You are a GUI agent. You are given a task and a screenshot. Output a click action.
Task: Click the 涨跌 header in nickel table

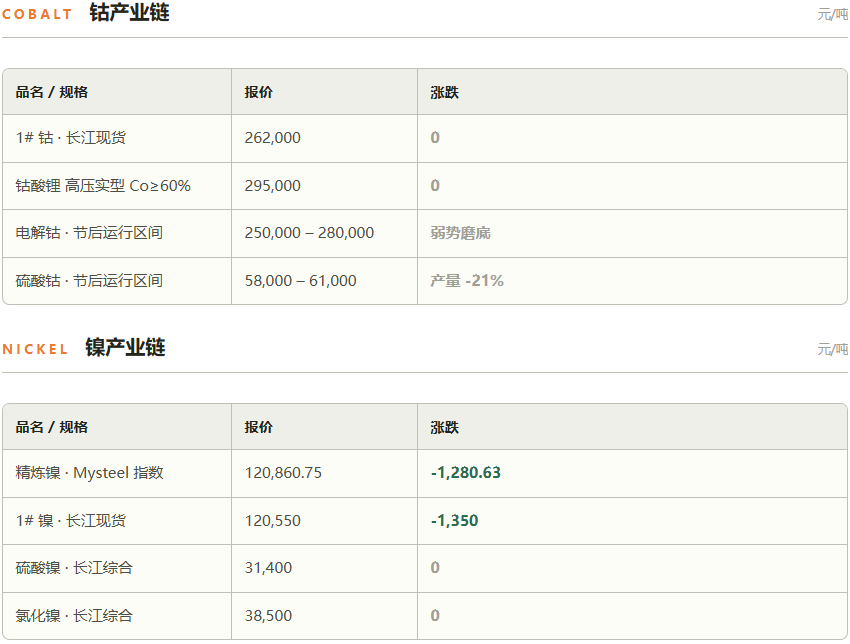pos(445,427)
